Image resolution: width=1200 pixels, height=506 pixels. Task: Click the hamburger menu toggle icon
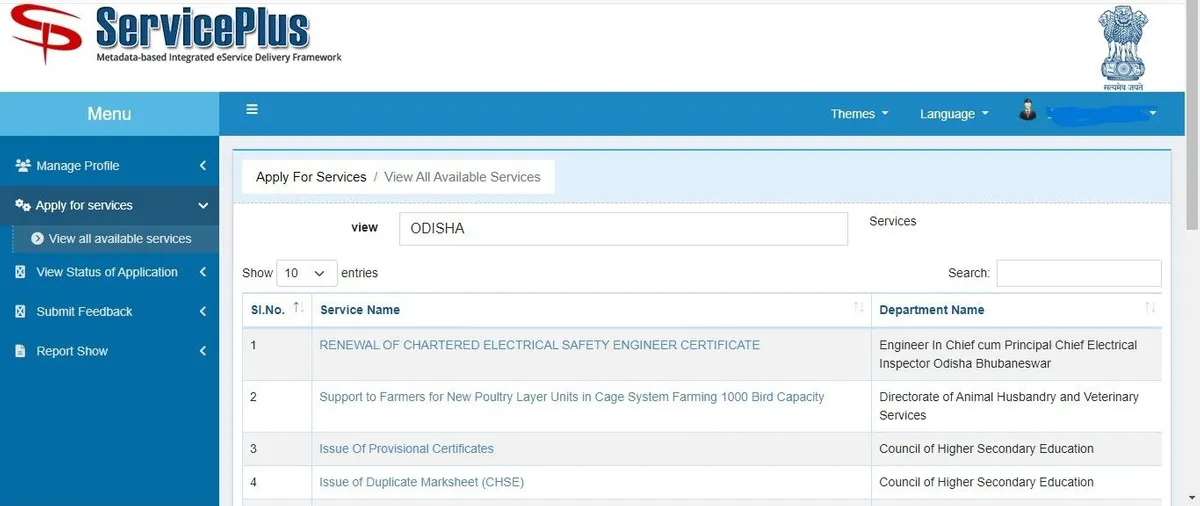click(x=252, y=110)
